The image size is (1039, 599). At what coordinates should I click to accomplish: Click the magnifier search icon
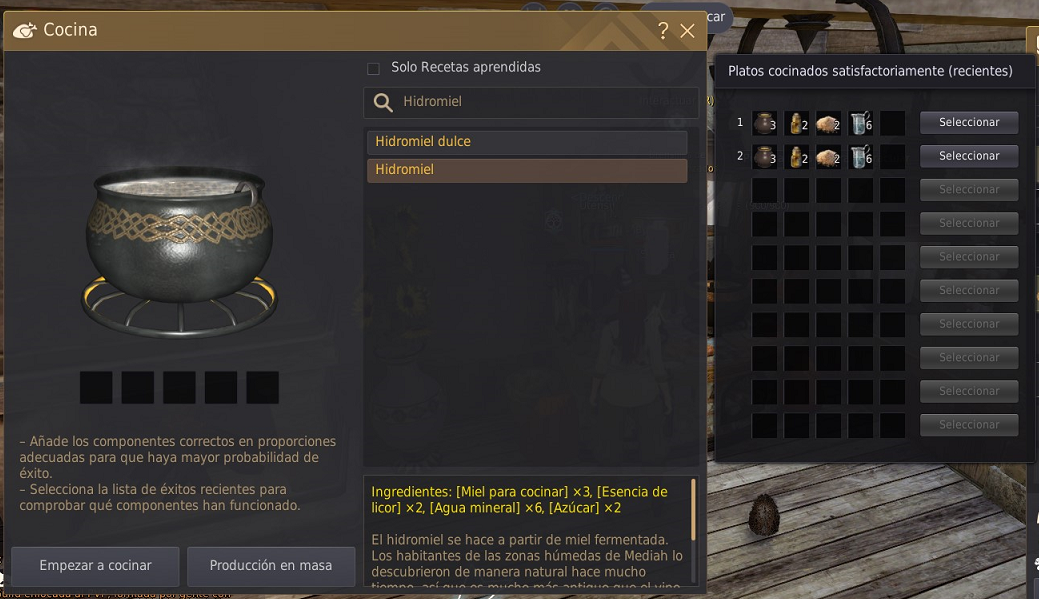click(383, 102)
